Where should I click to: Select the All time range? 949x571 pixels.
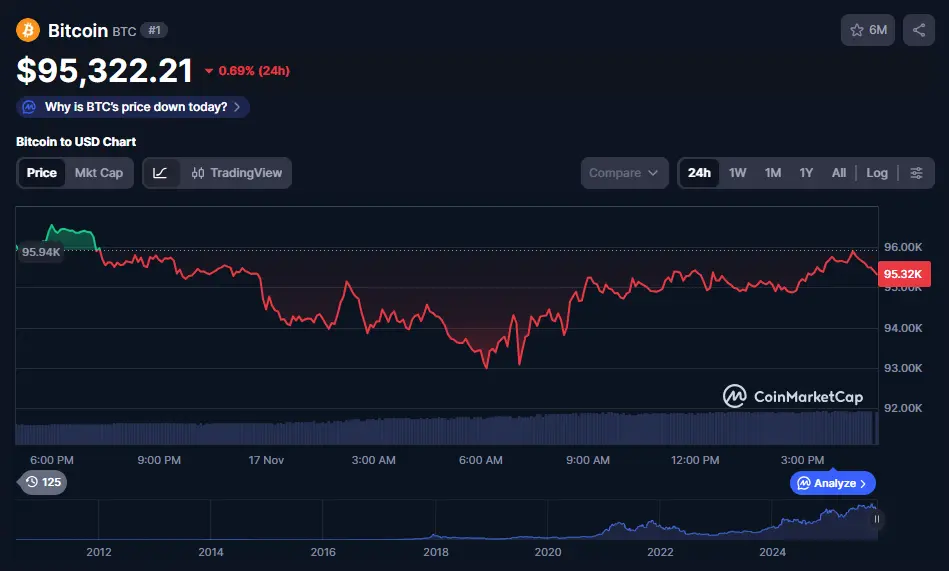839,173
